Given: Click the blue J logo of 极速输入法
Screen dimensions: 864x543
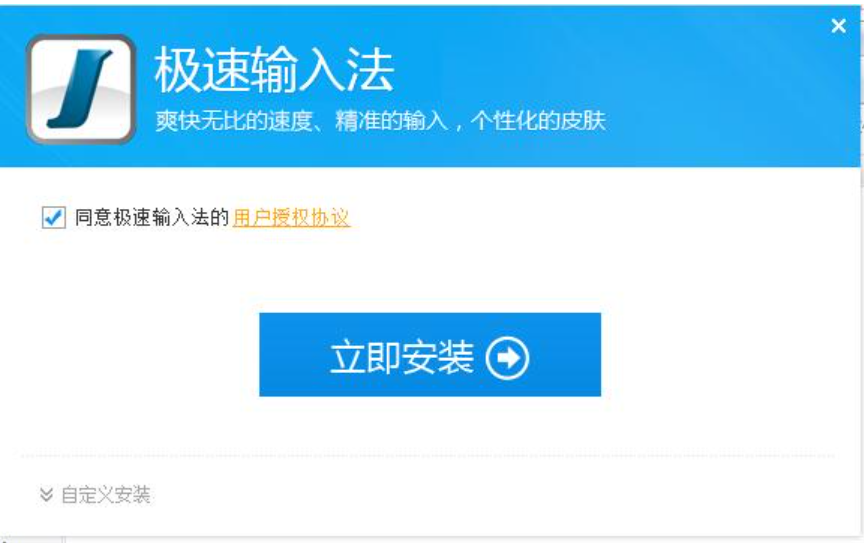Looking at the screenshot, I should click(x=80, y=89).
